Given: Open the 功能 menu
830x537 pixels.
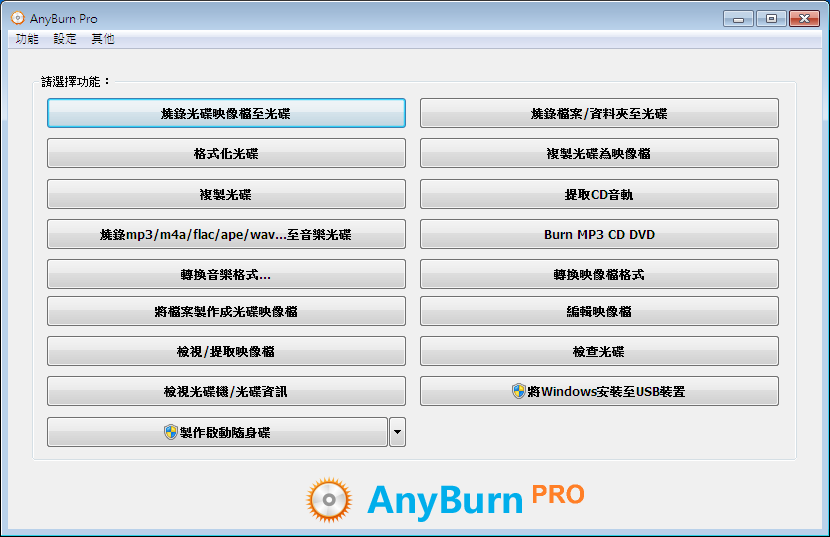Looking at the screenshot, I should click(x=27, y=39).
